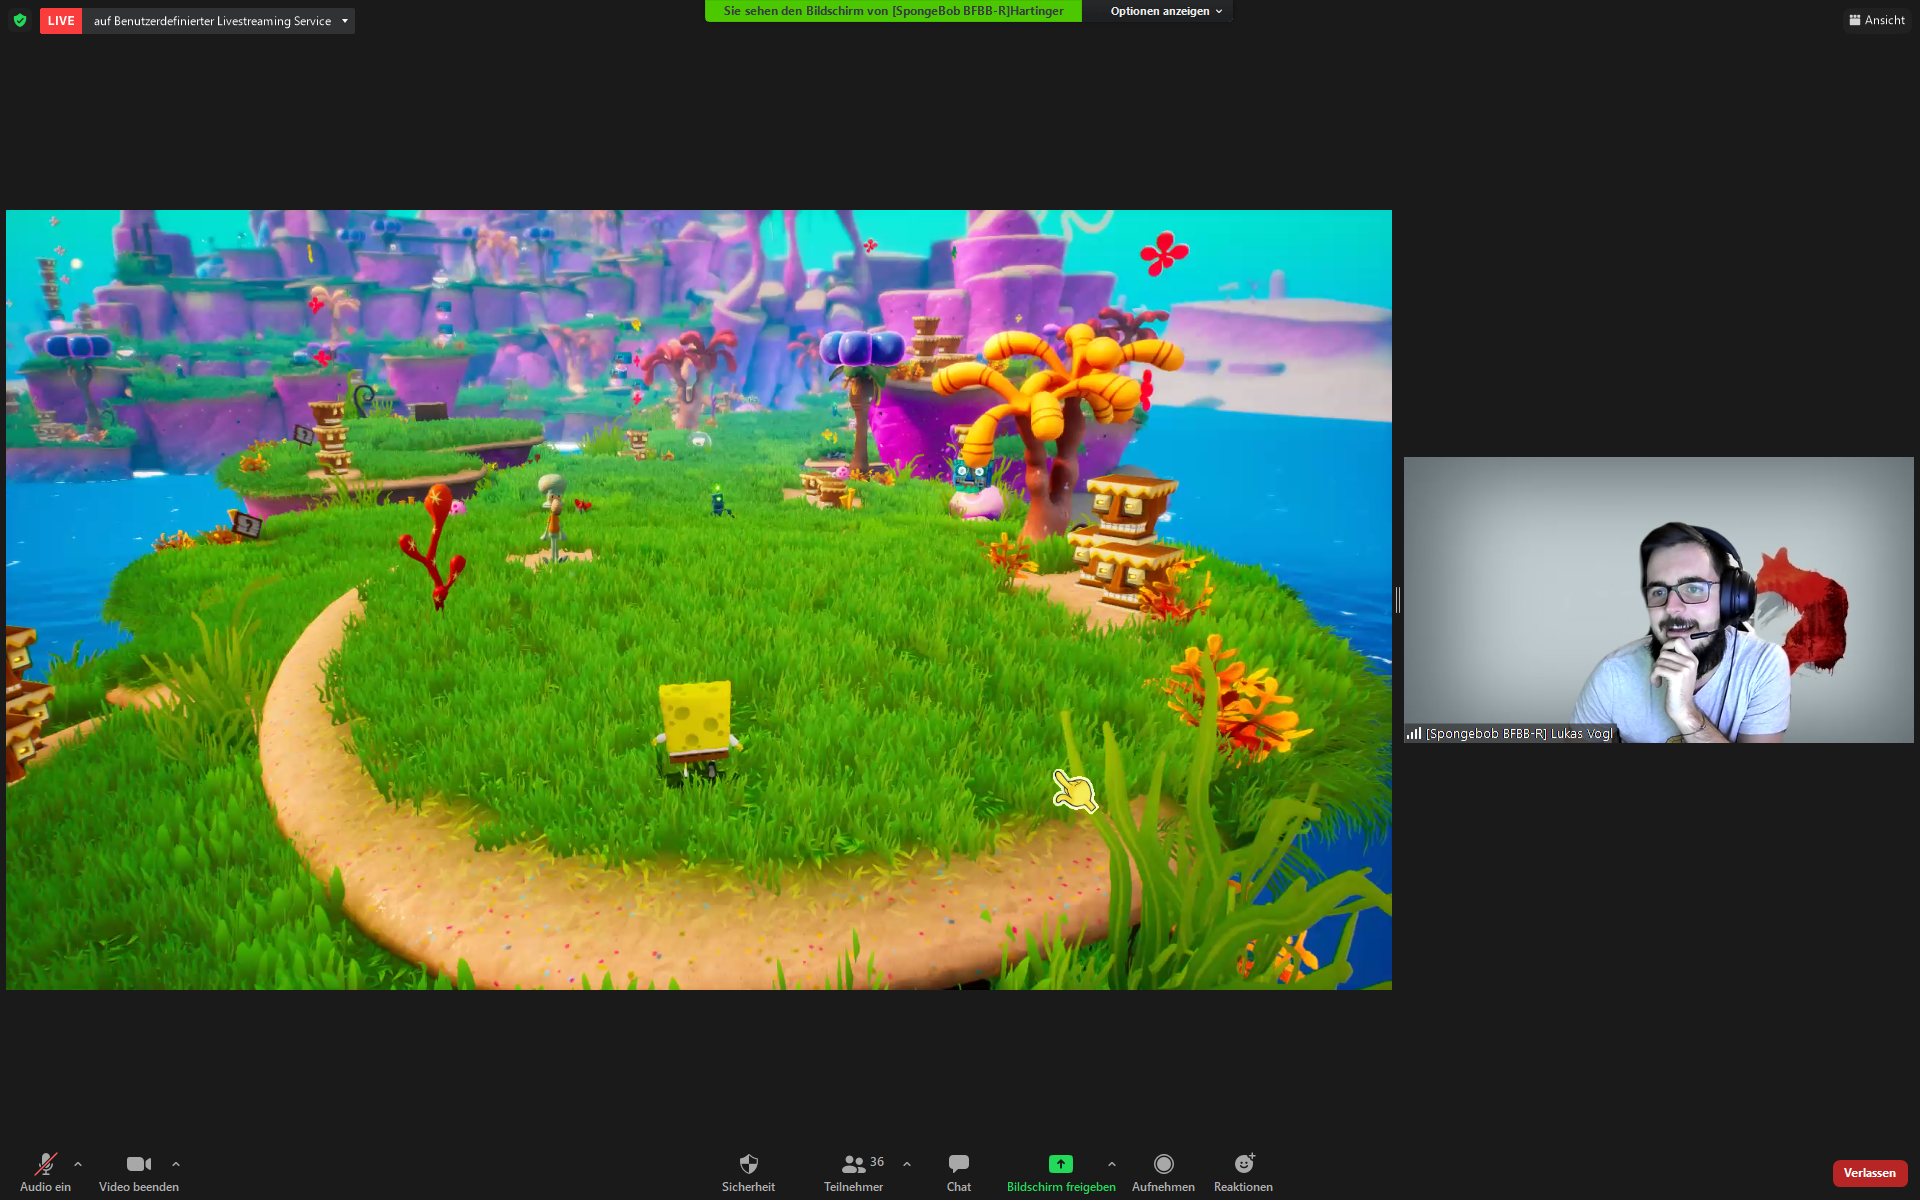1920x1200 pixels.
Task: Click shared screen divider handle
Action: tap(1398, 600)
